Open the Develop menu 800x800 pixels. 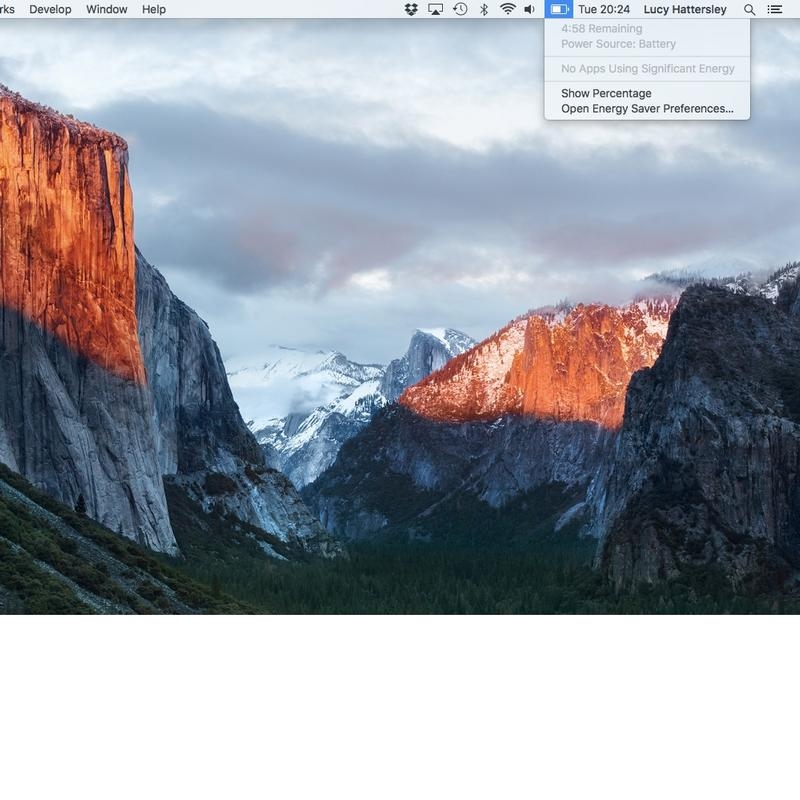tap(51, 9)
